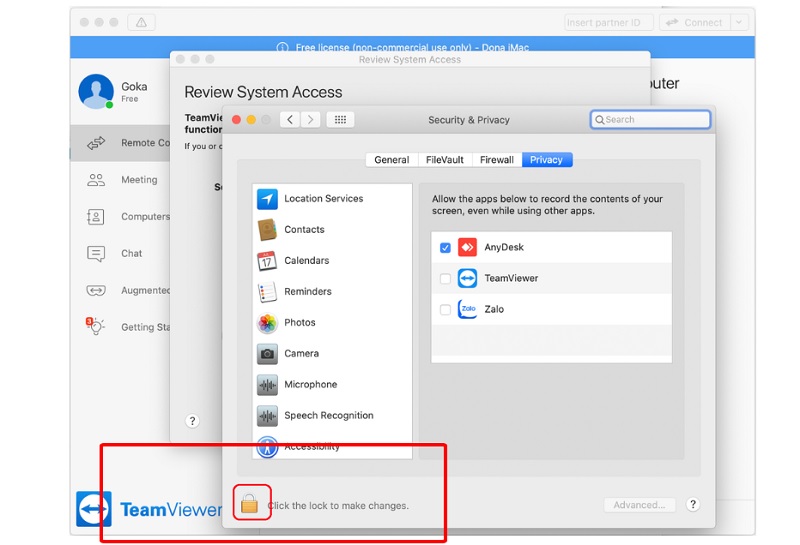The image size is (800, 545).
Task: Click the Photos label
Action: tap(300, 323)
